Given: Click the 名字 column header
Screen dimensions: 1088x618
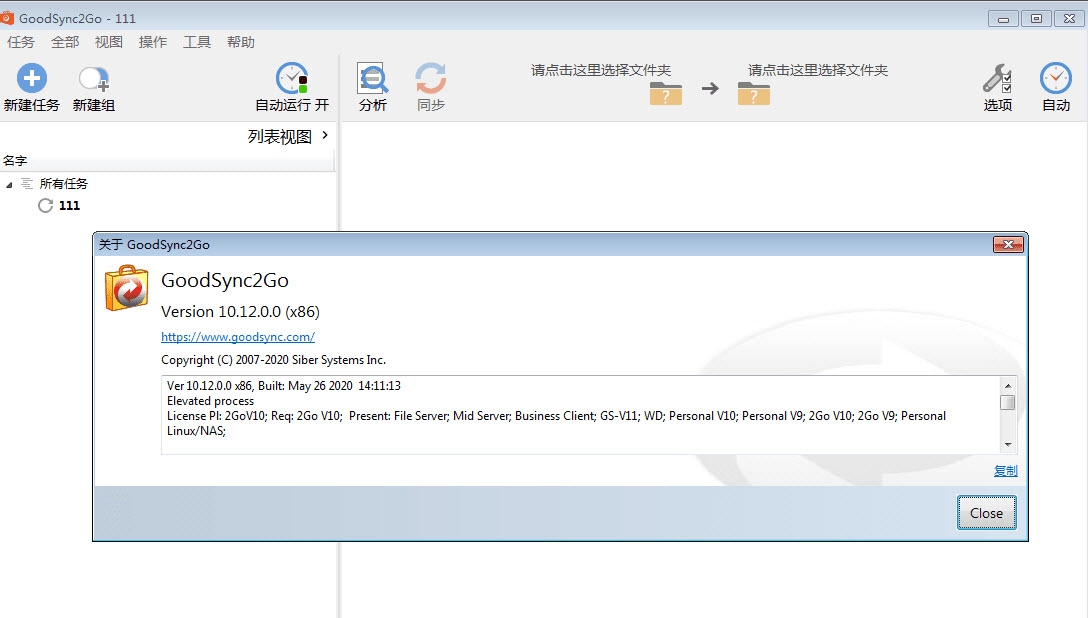Looking at the screenshot, I should point(167,161).
